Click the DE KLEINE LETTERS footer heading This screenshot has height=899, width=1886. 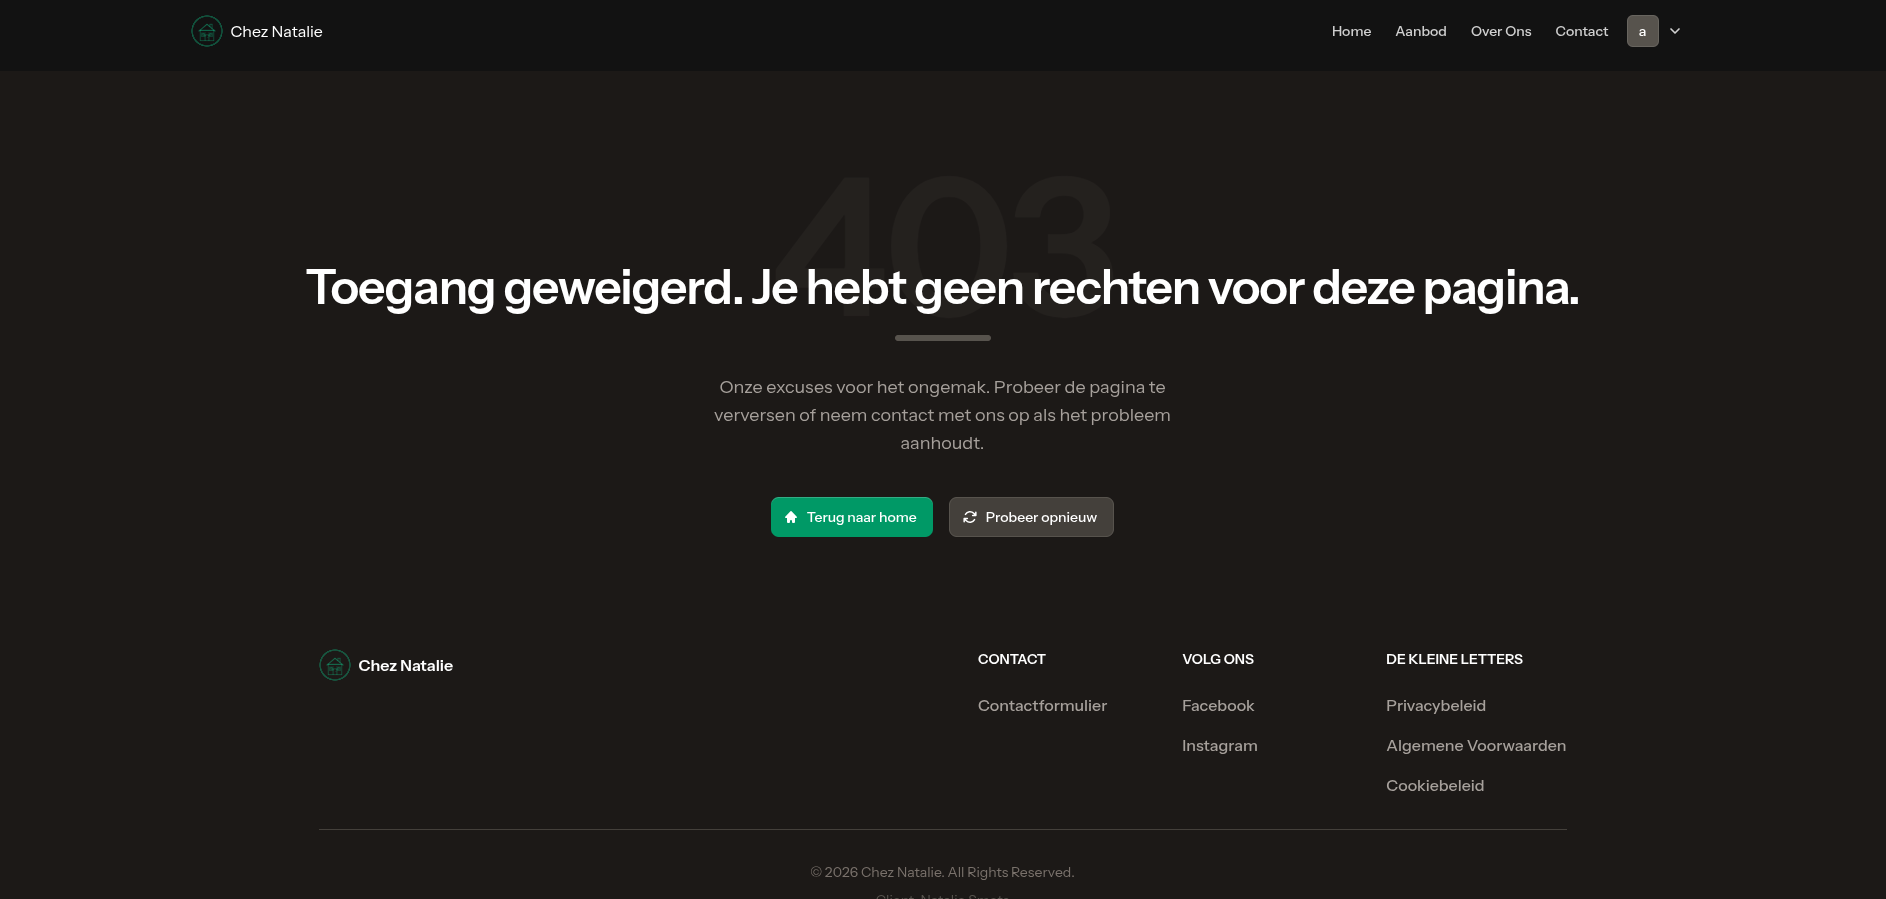pos(1454,659)
